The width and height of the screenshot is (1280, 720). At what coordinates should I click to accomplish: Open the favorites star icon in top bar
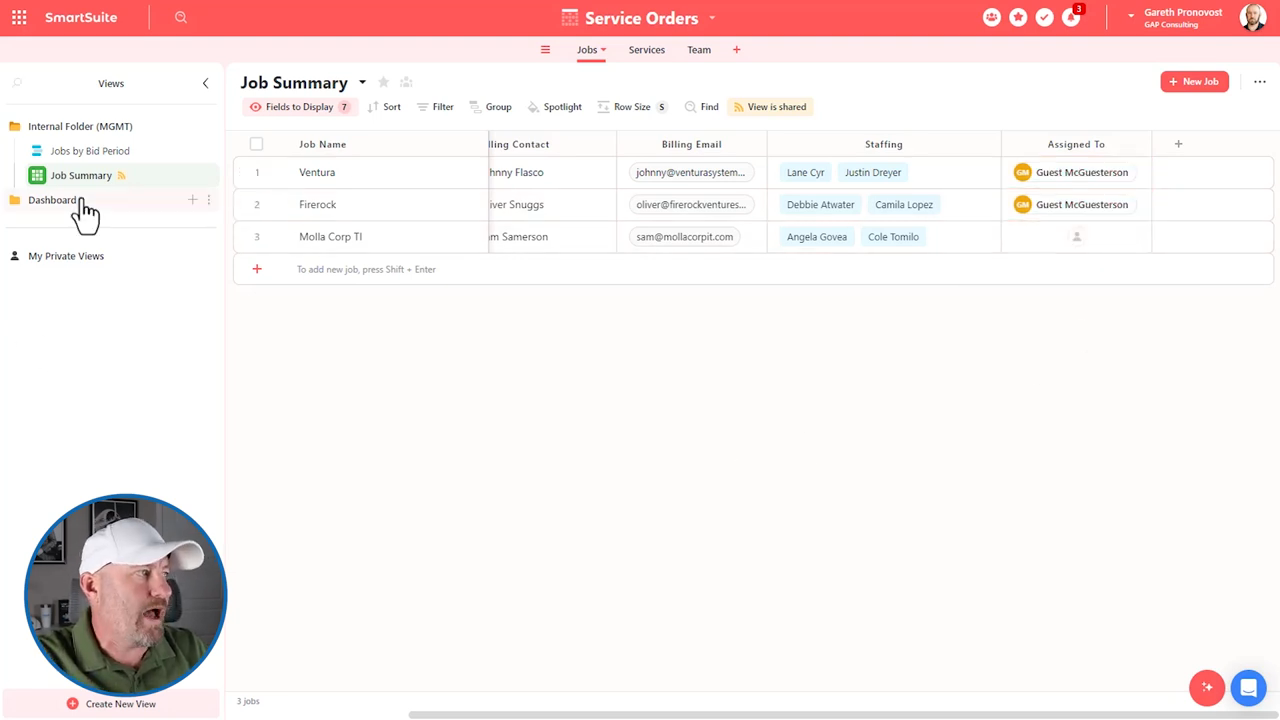pyautogui.click(x=1018, y=17)
